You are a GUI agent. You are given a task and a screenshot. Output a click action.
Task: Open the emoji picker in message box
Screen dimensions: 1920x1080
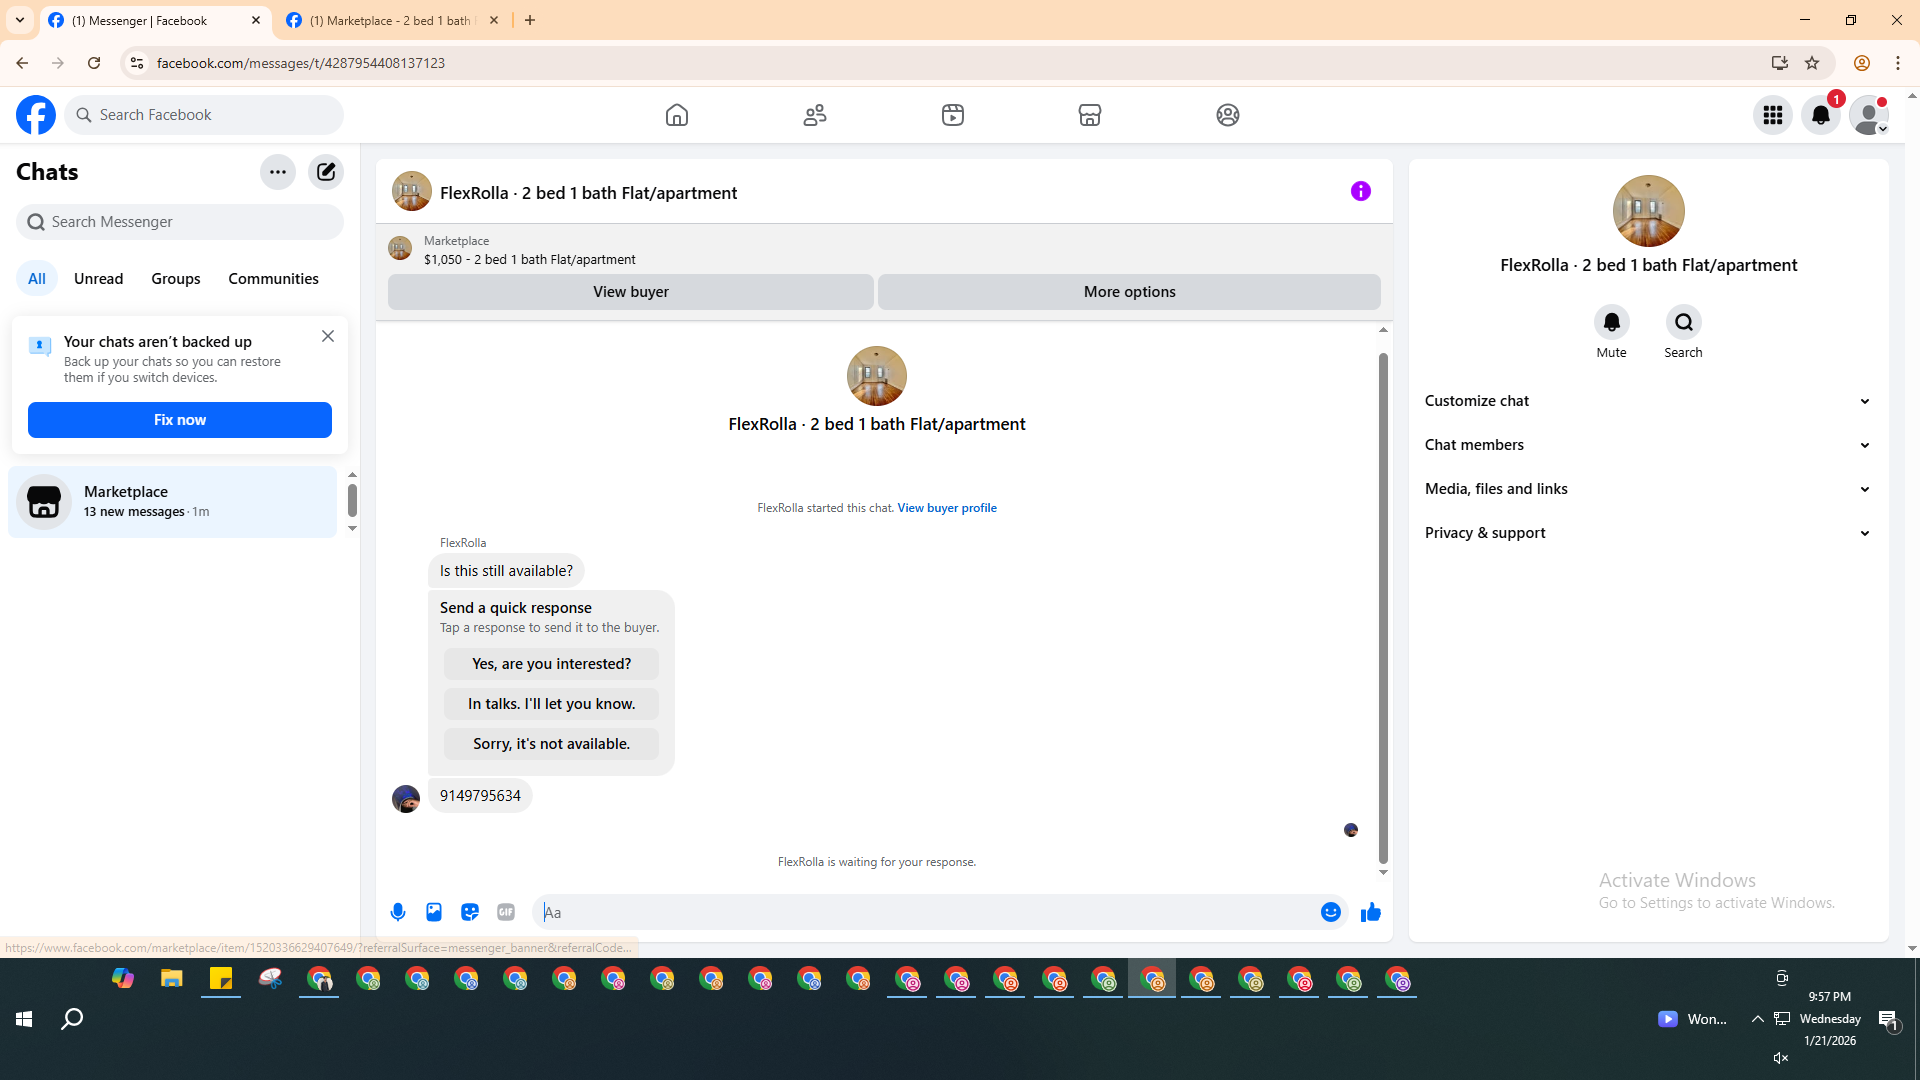pyautogui.click(x=1330, y=912)
